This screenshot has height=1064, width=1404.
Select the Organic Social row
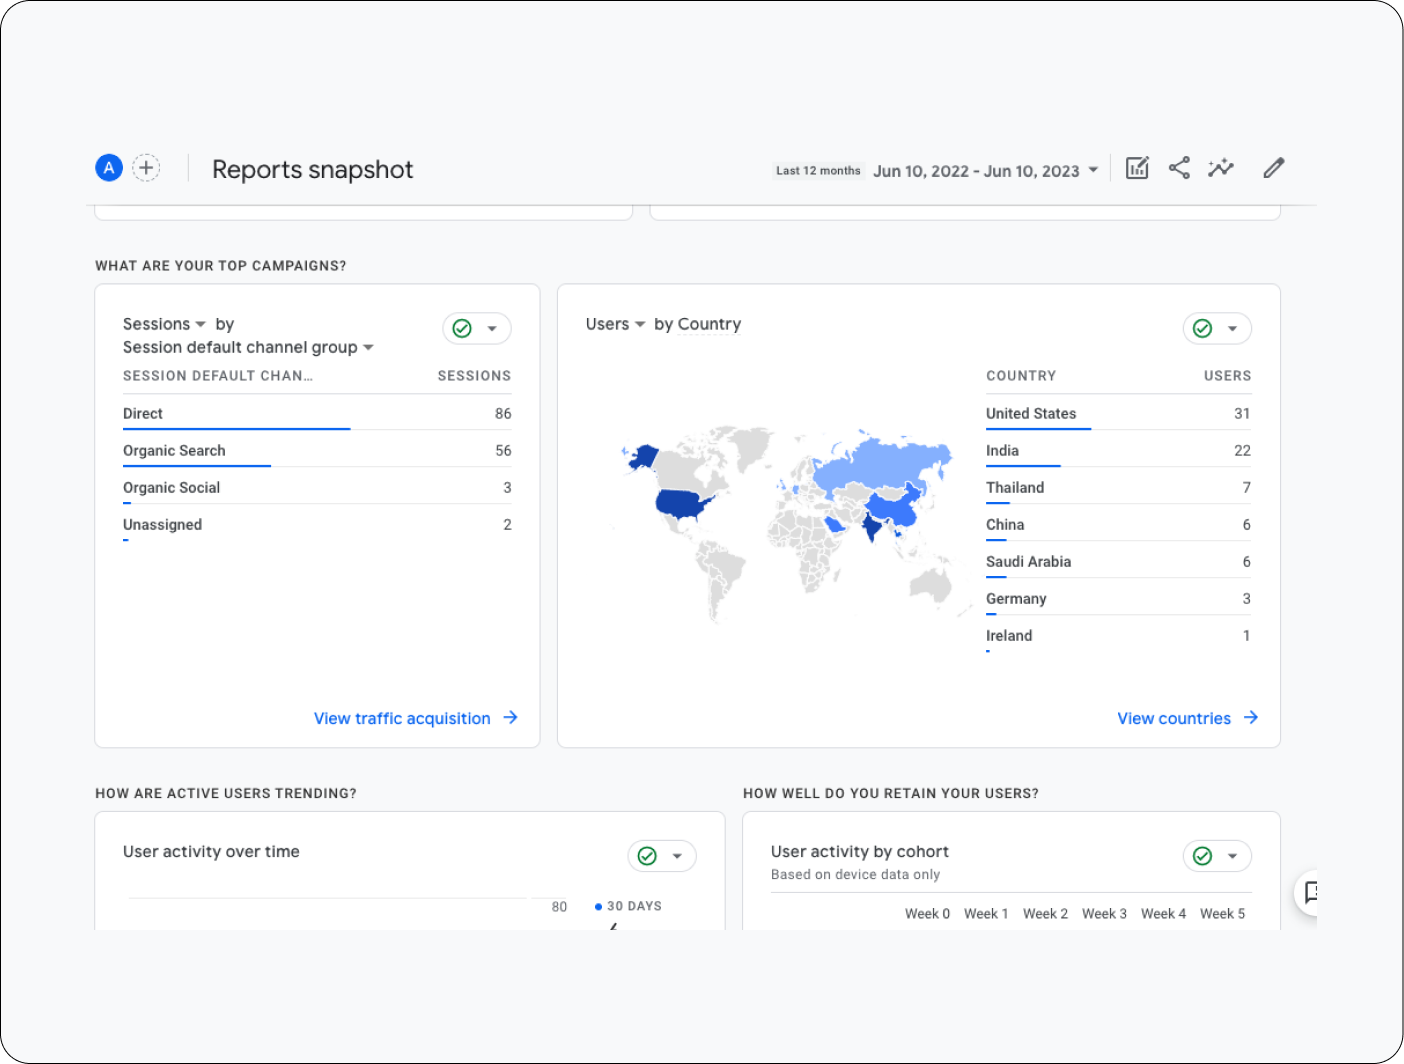pos(317,487)
